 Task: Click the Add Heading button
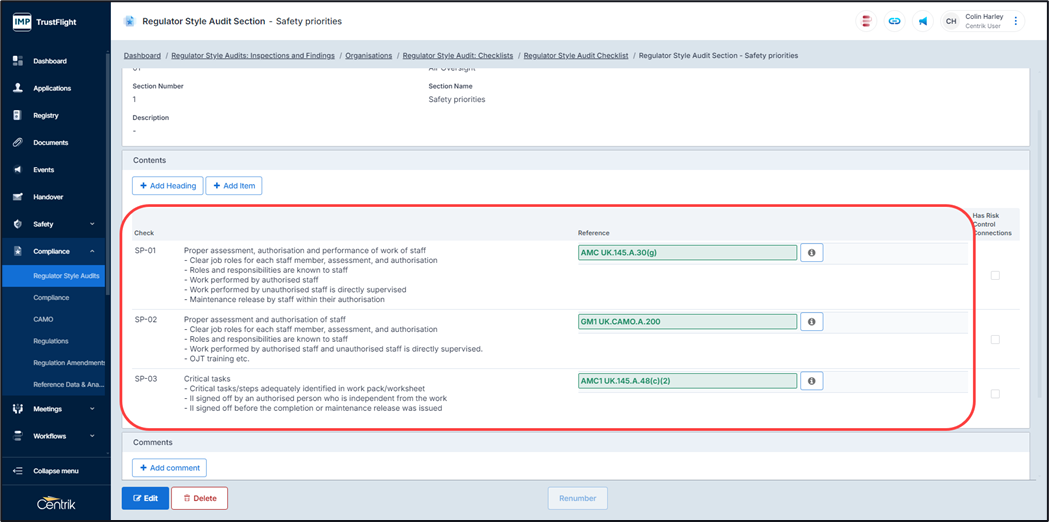[x=167, y=186]
